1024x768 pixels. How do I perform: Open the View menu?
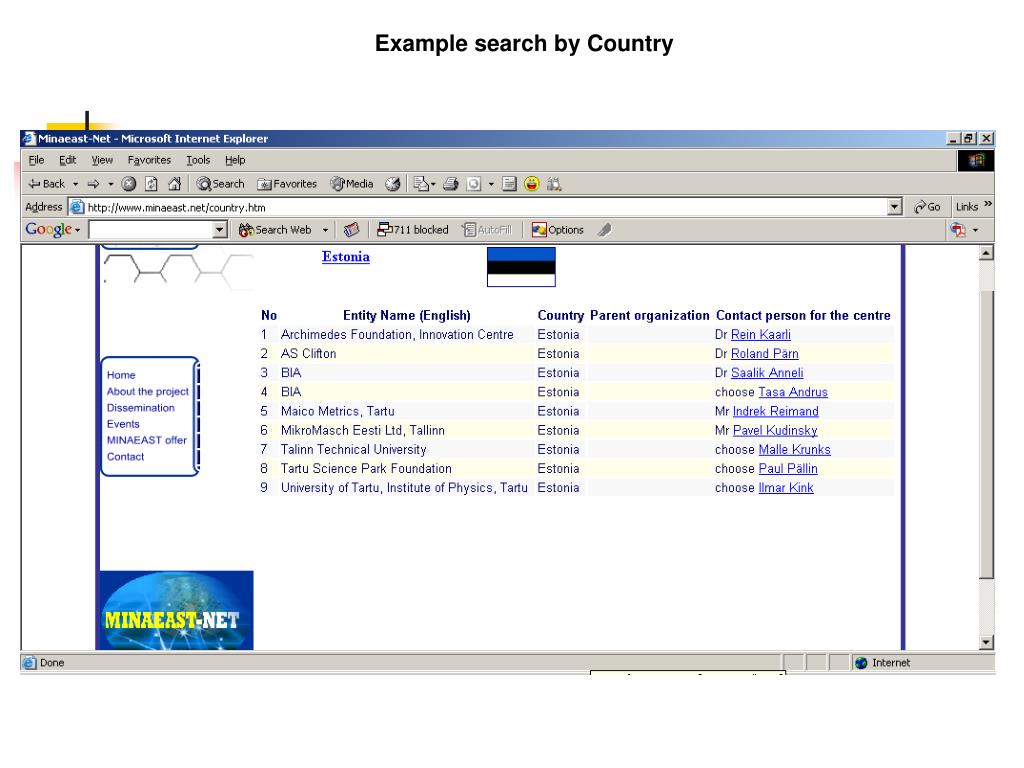click(102, 160)
